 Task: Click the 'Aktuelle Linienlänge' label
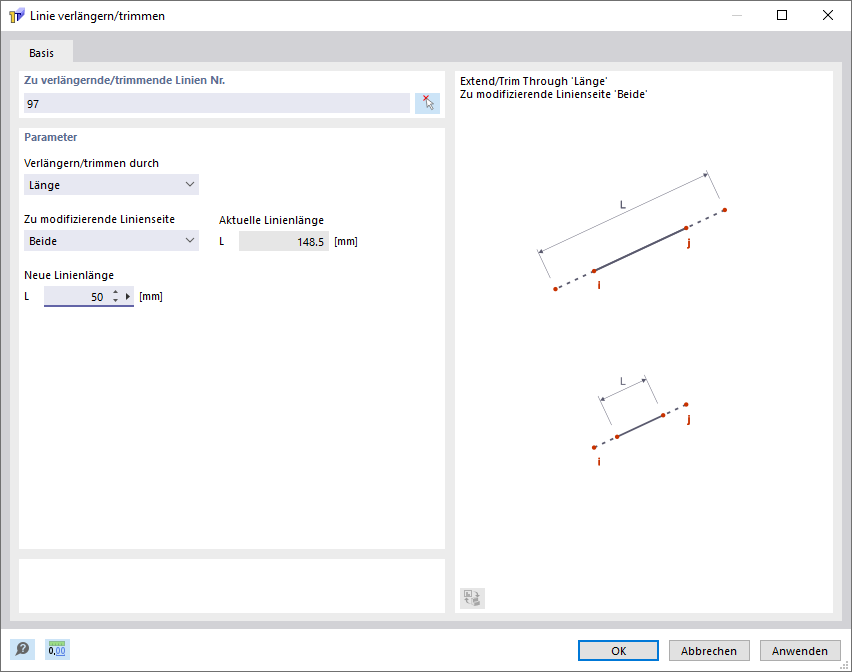[x=271, y=219]
